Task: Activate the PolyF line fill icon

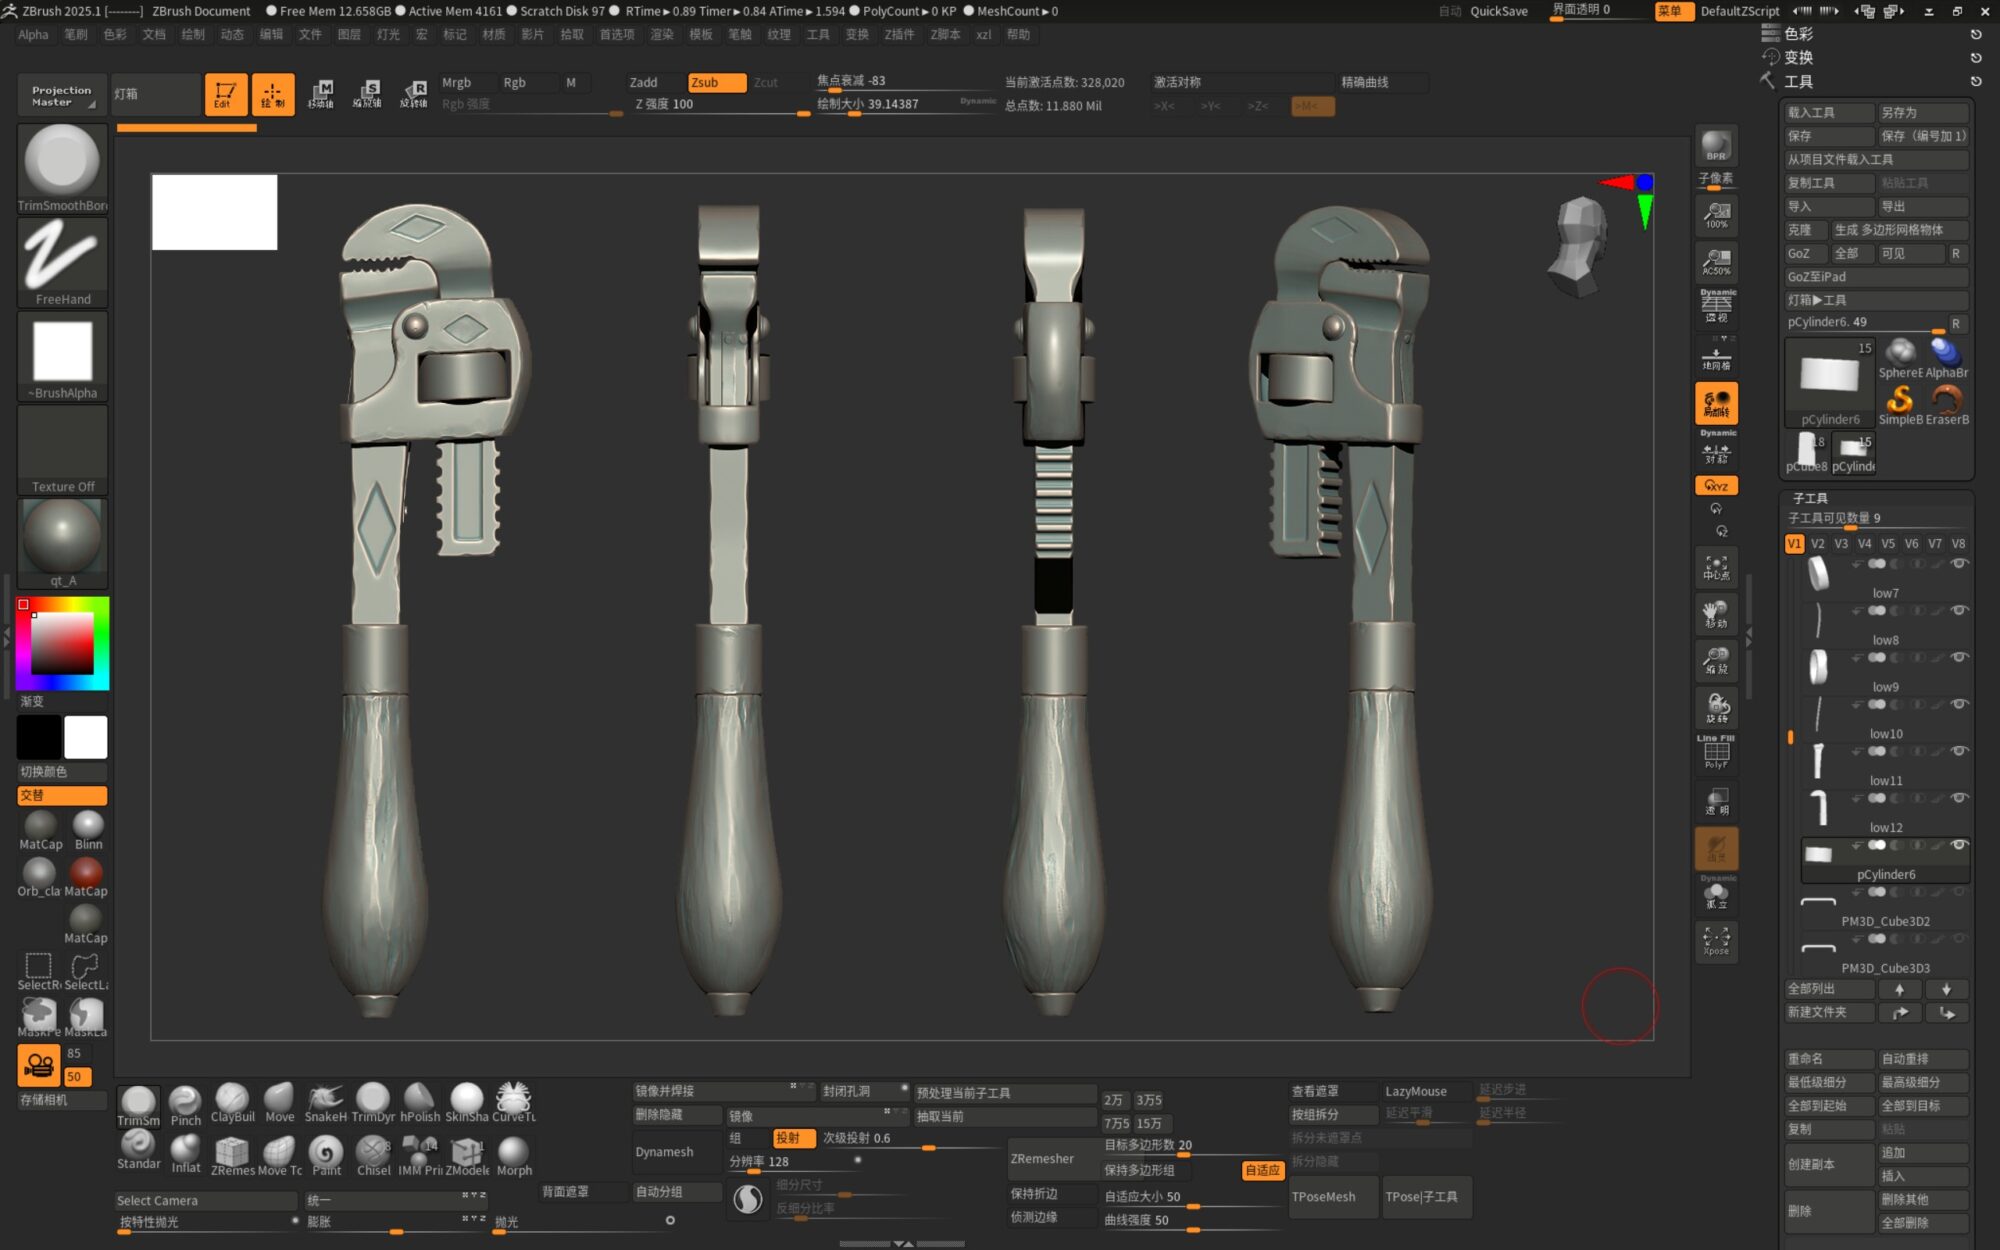Action: point(1716,752)
